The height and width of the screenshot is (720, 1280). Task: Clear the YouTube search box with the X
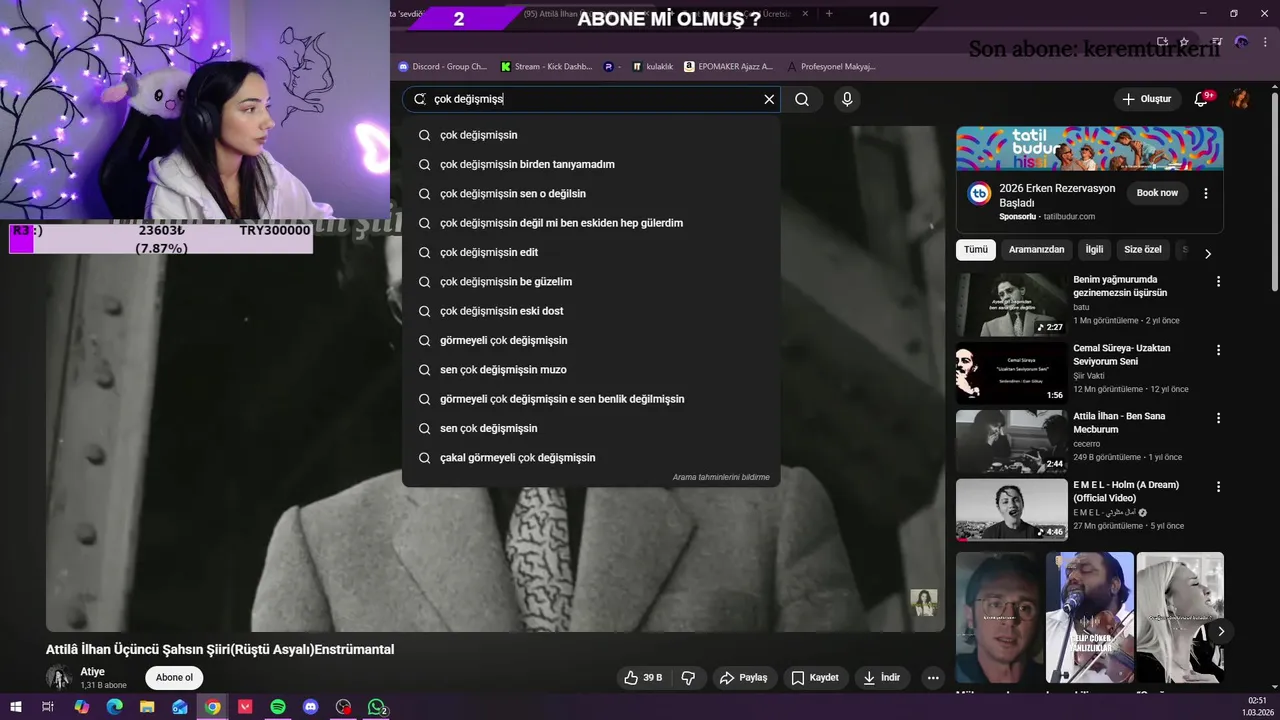[x=769, y=99]
